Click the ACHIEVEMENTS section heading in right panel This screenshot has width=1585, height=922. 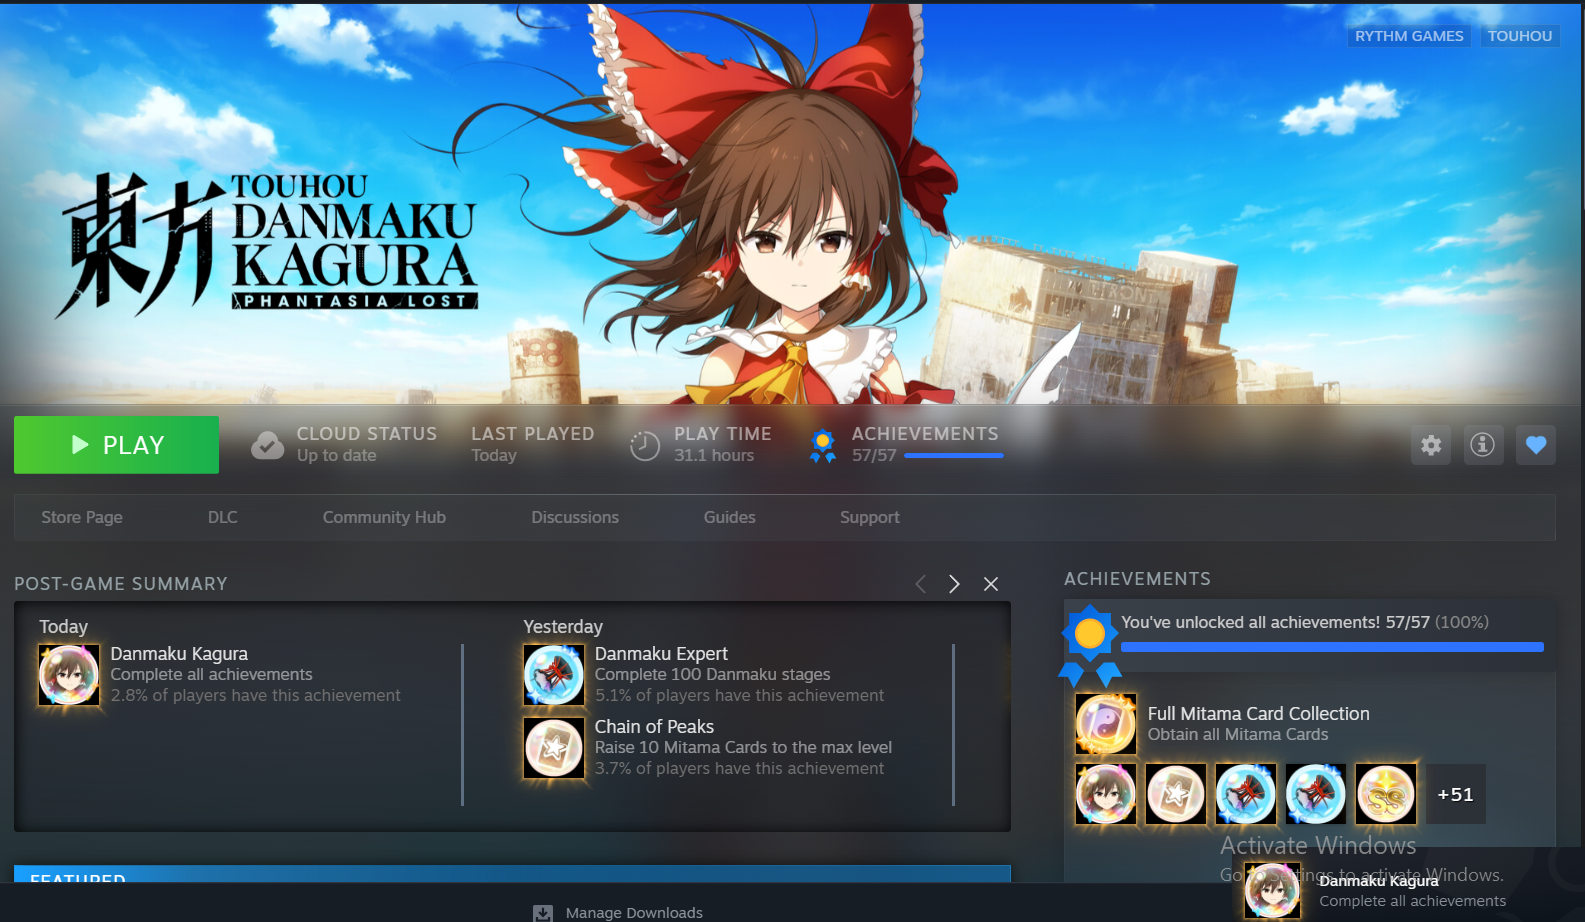coord(1137,579)
